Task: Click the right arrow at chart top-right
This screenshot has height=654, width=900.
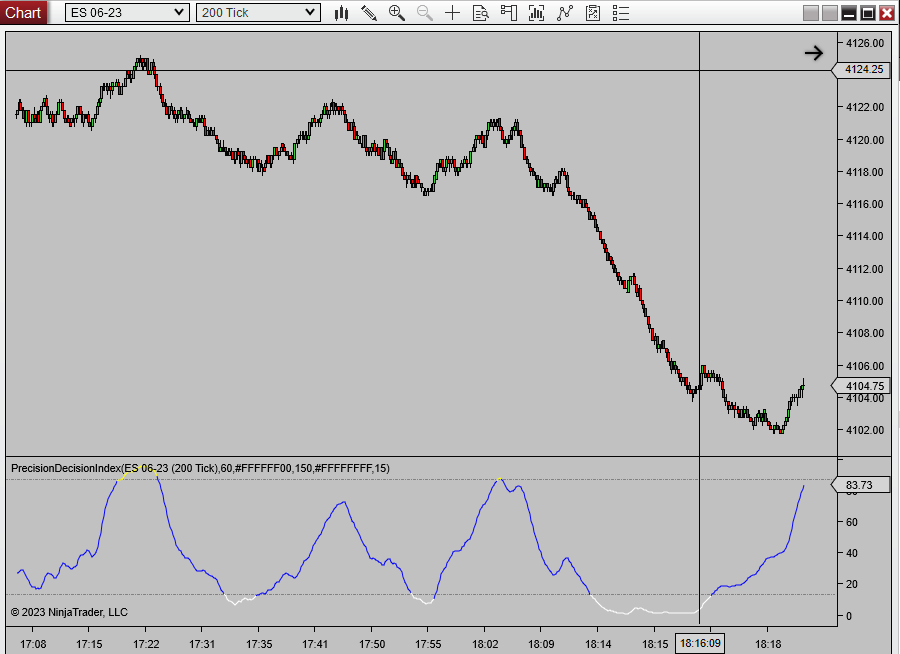Action: [814, 53]
